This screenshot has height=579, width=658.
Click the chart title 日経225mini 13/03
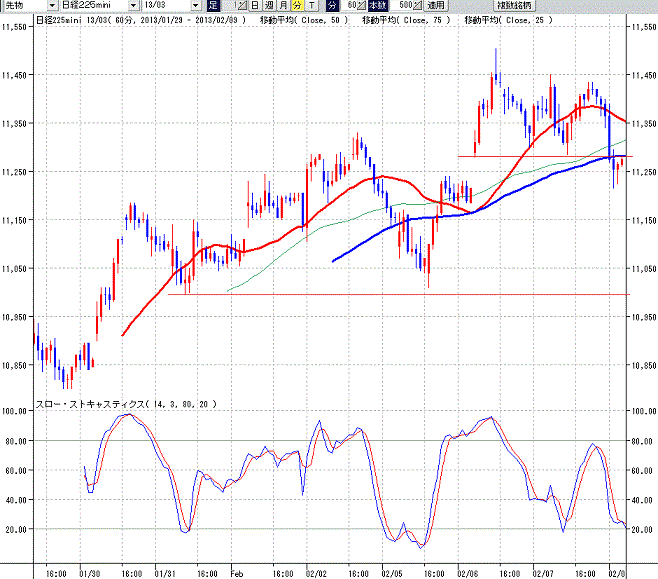pyautogui.click(x=71, y=20)
